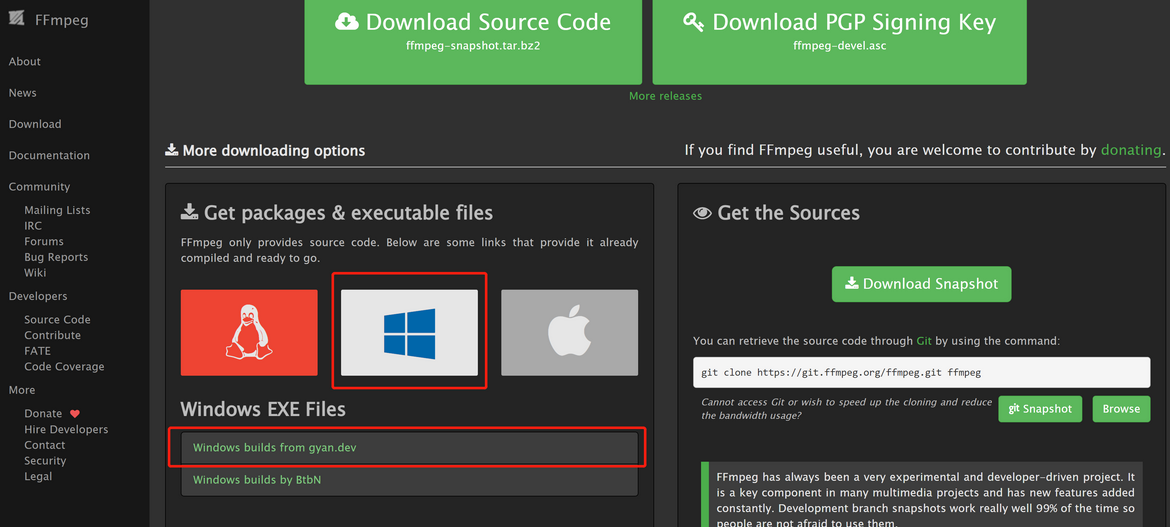Screen dimensions: 1170x527
Task: Click the Git link in the retrieve sentence
Action: click(925, 340)
